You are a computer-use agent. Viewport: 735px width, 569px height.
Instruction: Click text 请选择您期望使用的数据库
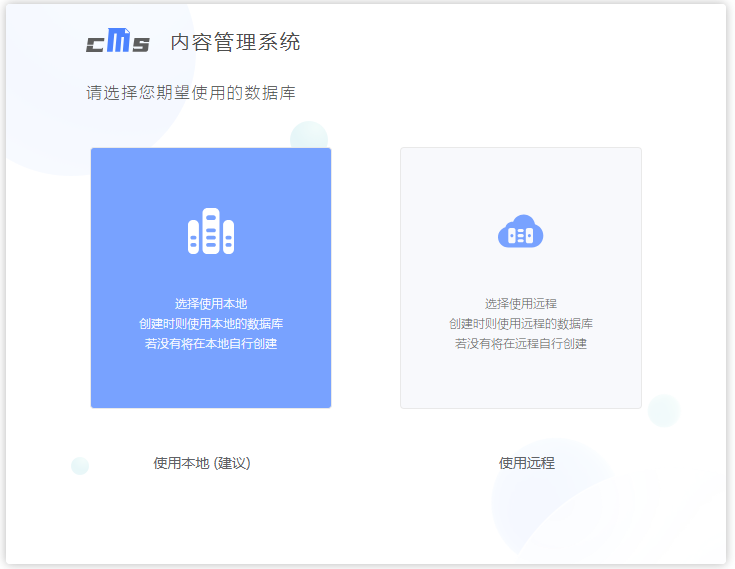coord(191,93)
